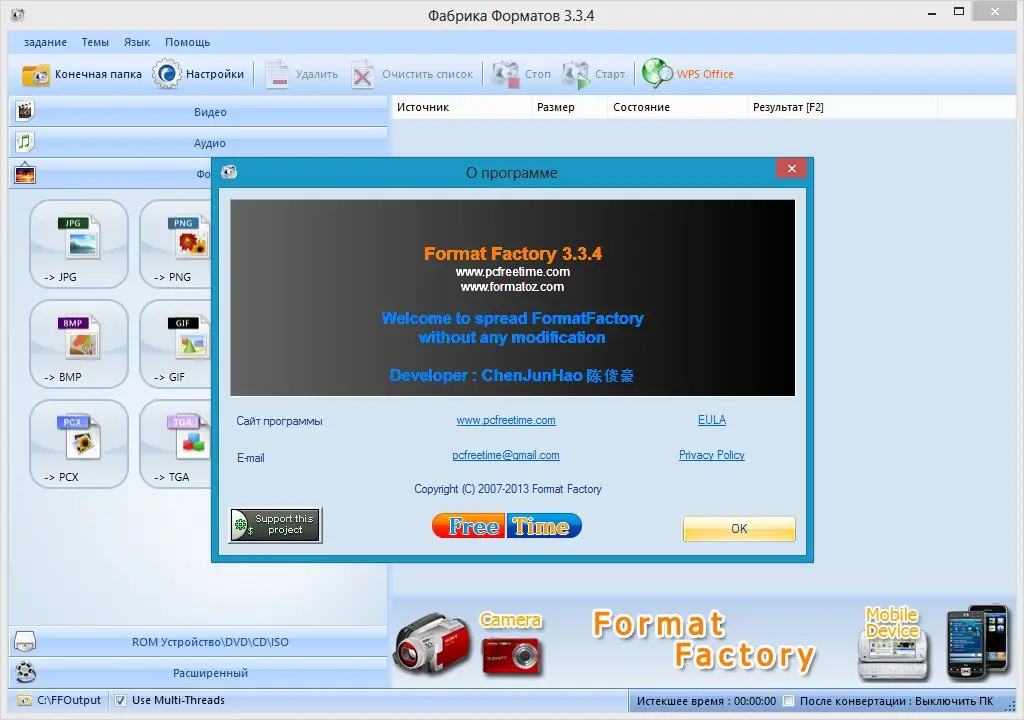
Task: Open Настройки settings gear icon
Action: (167, 74)
